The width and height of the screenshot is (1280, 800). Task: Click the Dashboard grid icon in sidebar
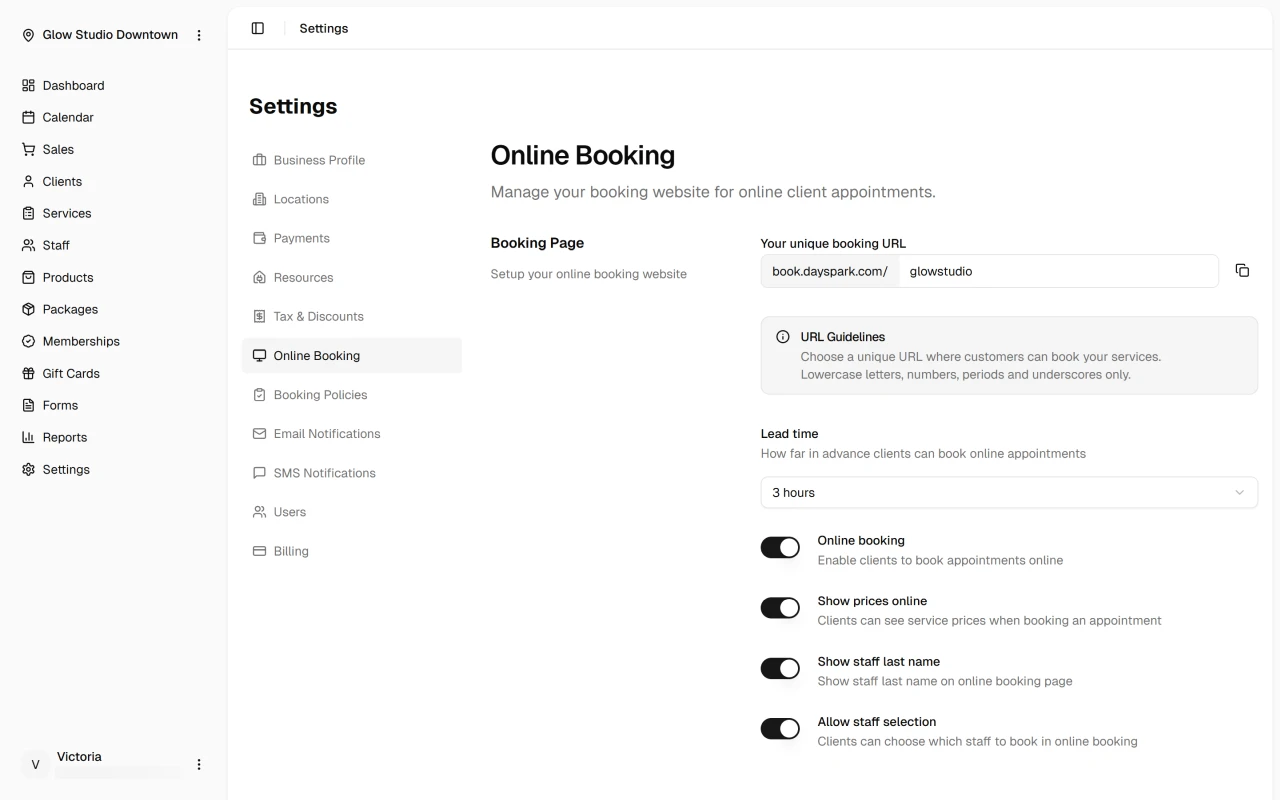point(28,86)
